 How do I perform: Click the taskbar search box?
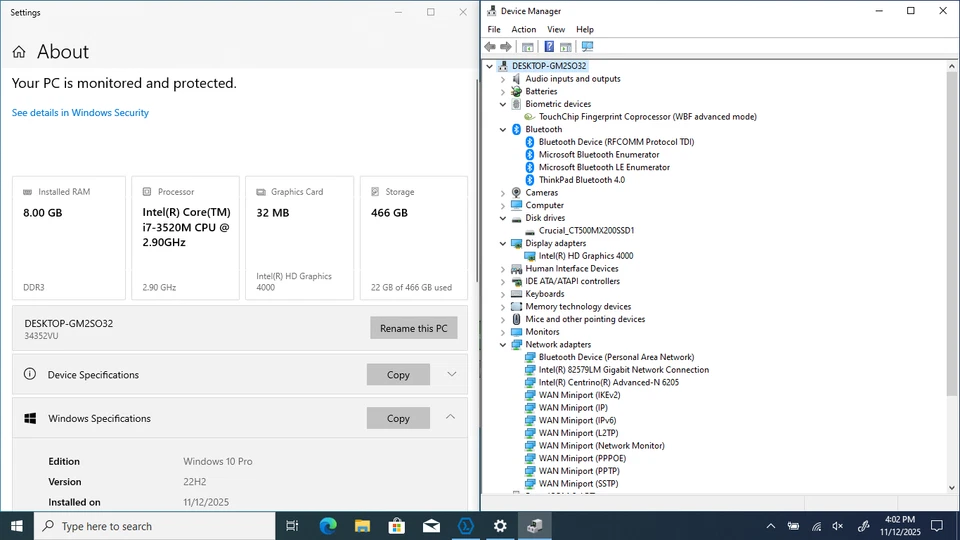pyautogui.click(x=155, y=526)
